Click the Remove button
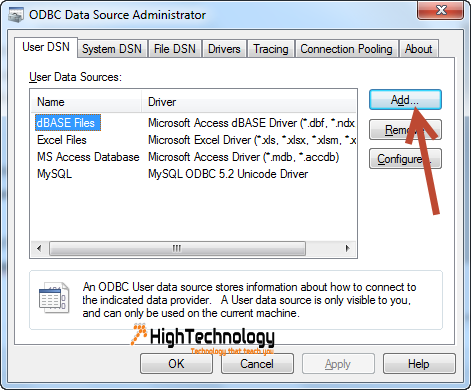Viewport: 471px width, 390px height. 405,130
